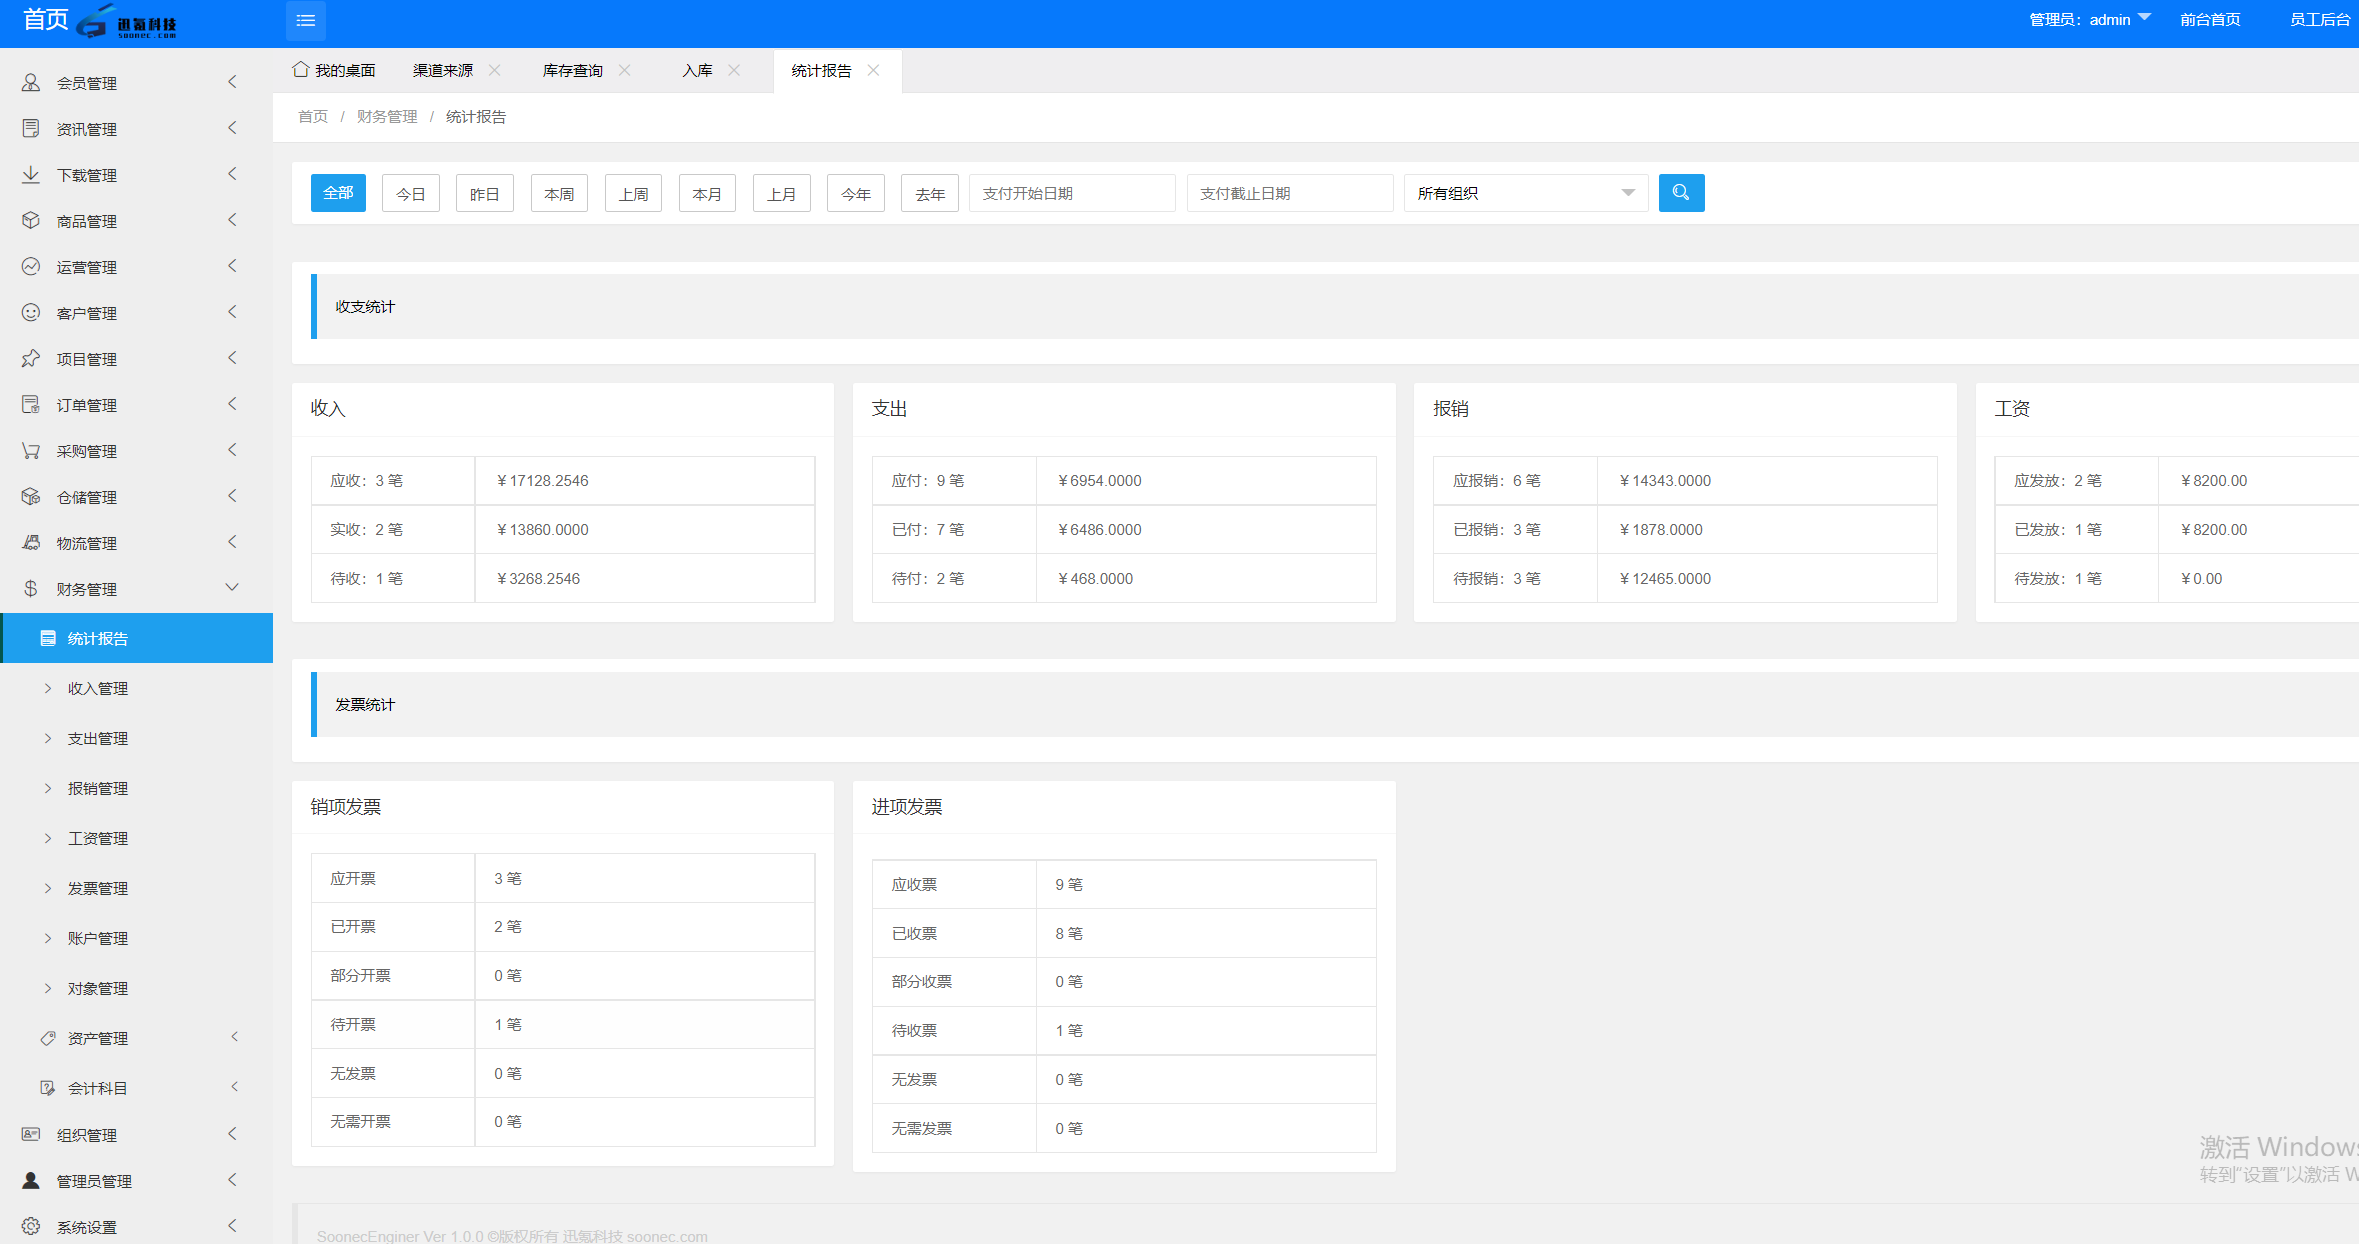Click the 我的桌面 home icon

(x=300, y=69)
